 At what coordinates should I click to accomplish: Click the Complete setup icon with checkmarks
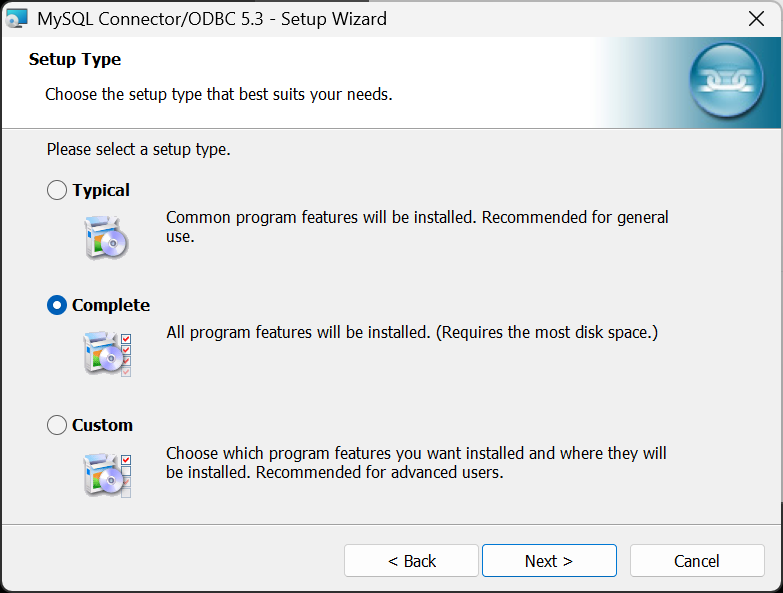[x=107, y=354]
